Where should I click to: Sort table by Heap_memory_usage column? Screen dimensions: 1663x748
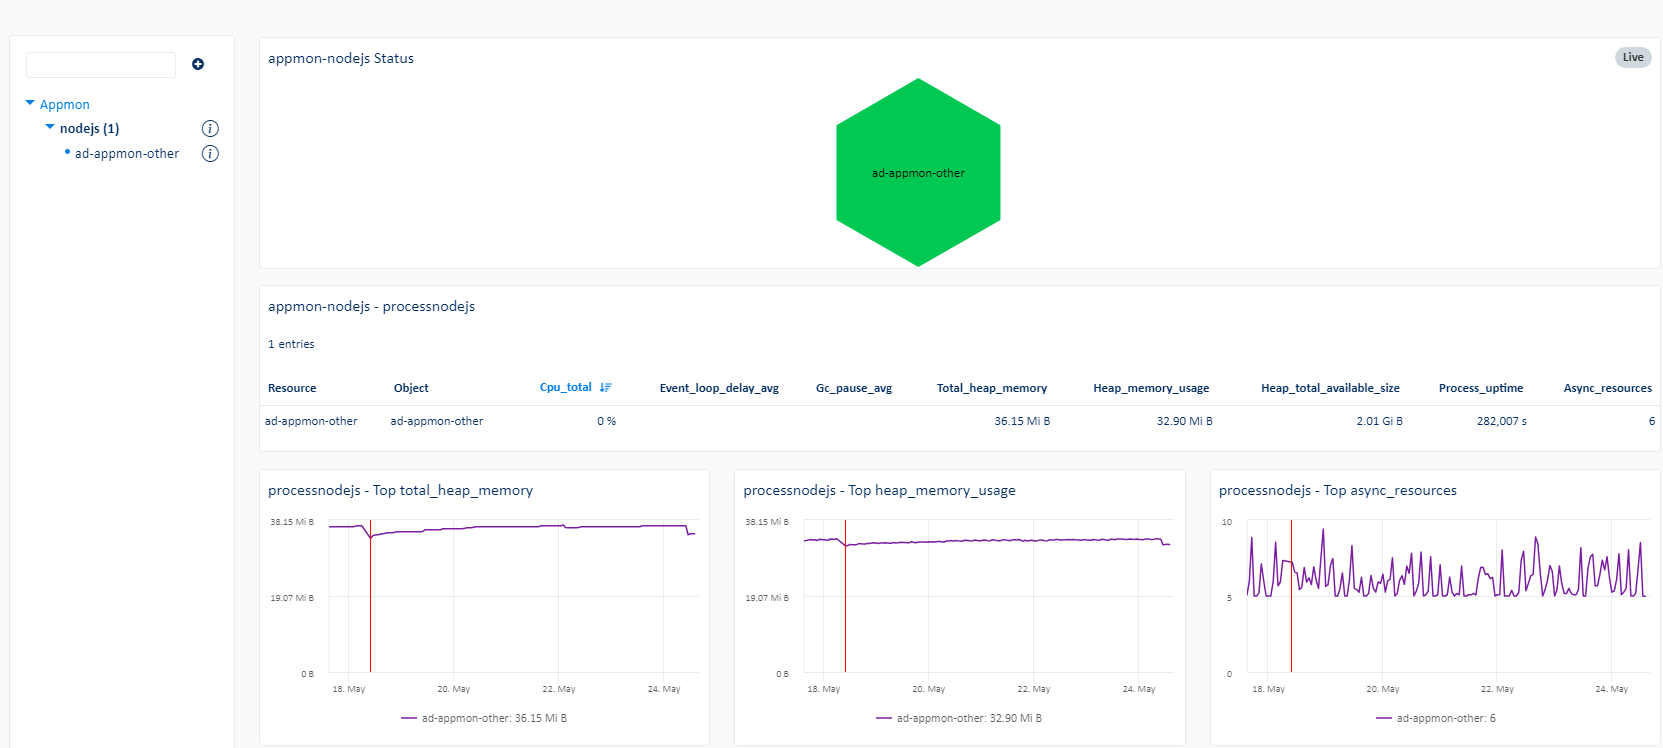point(1151,388)
